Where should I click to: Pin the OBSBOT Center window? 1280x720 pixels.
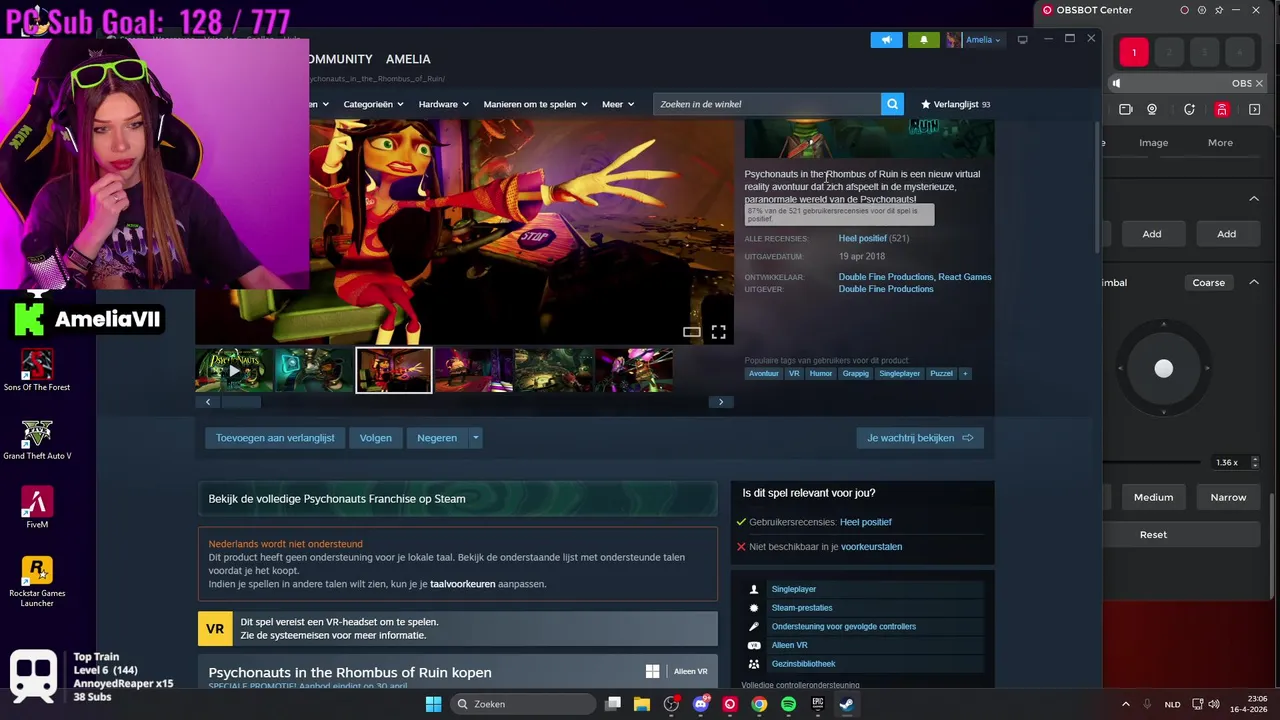(1219, 10)
